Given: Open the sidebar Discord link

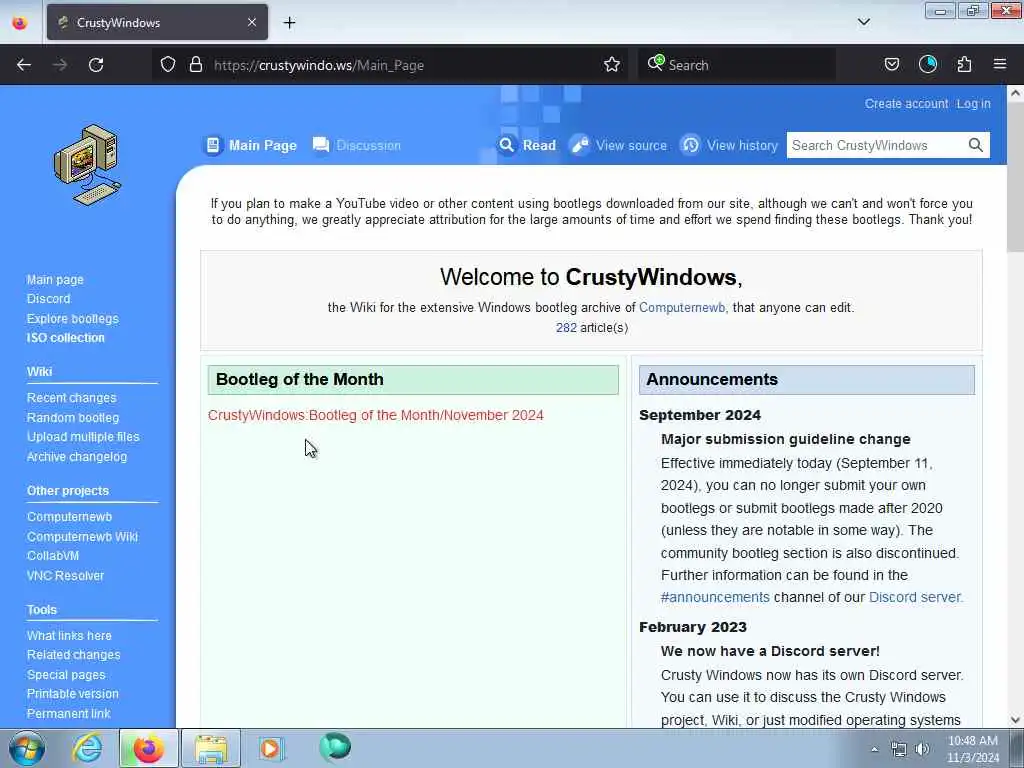Looking at the screenshot, I should tap(48, 299).
